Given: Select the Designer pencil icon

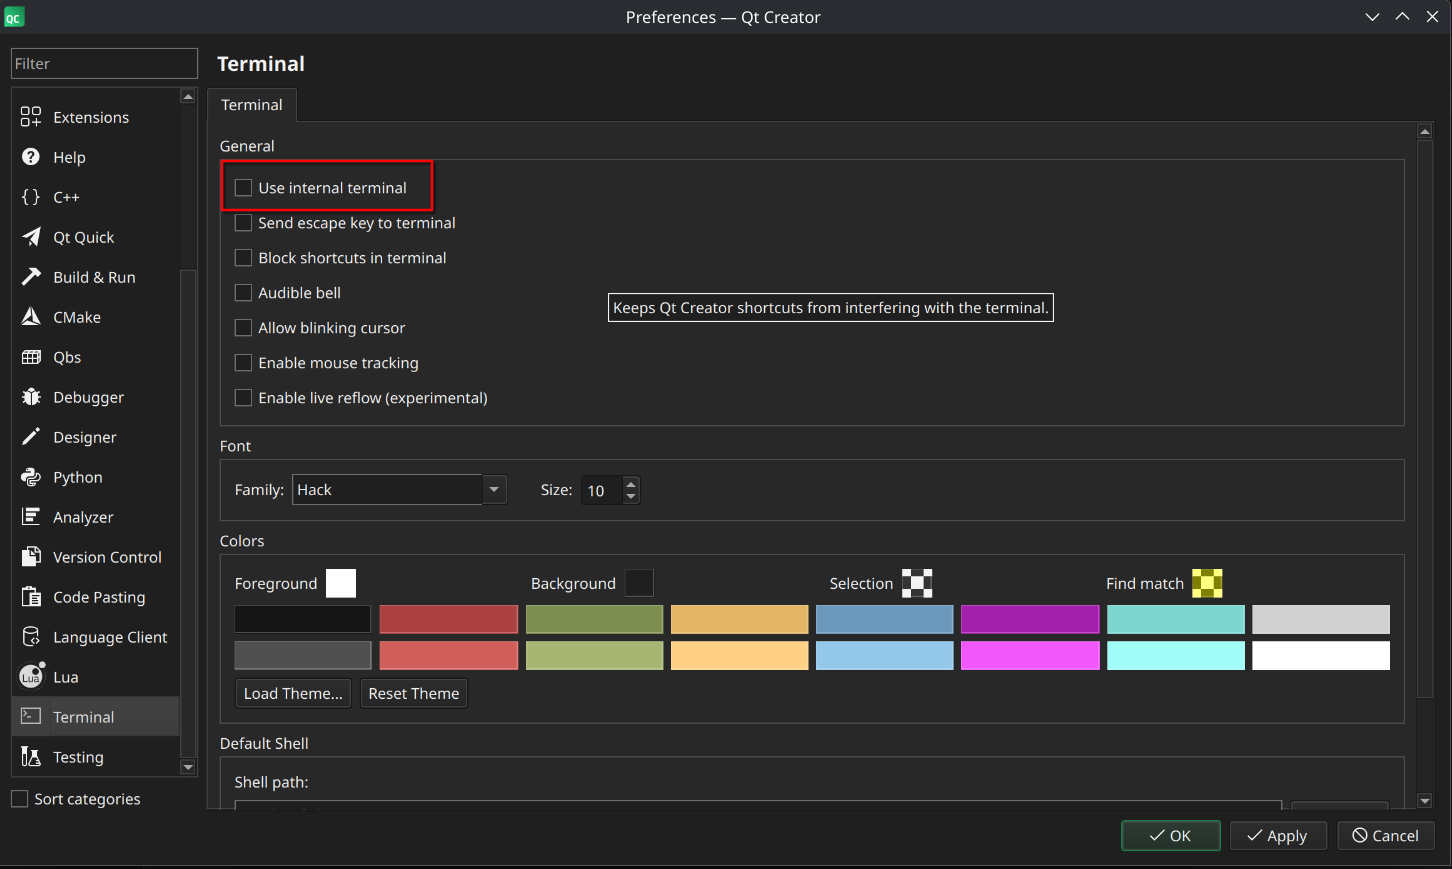Looking at the screenshot, I should pyautogui.click(x=31, y=437).
